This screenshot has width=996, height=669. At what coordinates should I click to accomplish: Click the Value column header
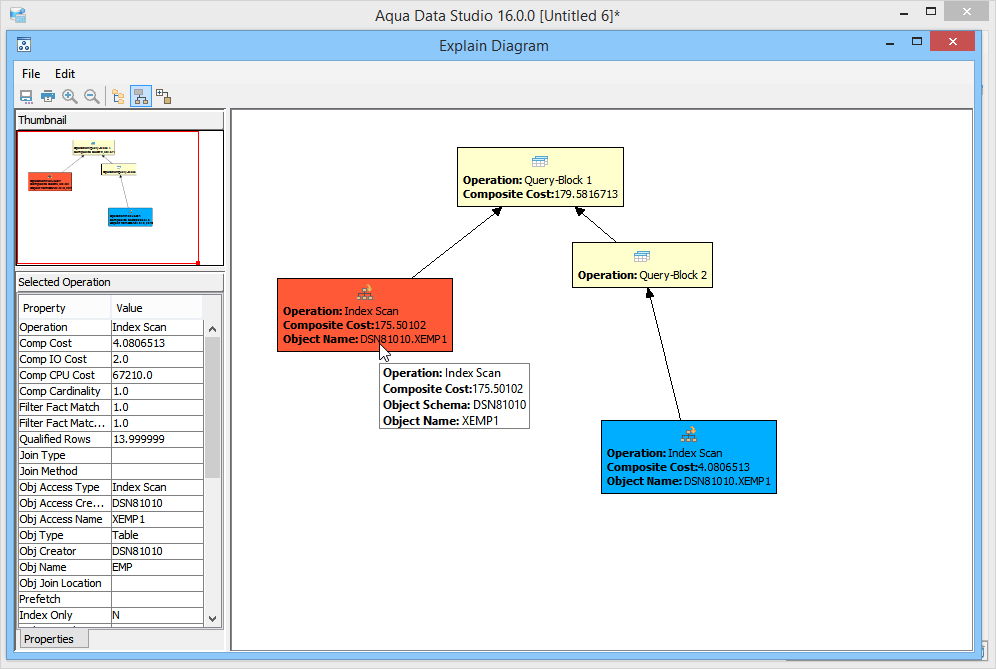(157, 308)
